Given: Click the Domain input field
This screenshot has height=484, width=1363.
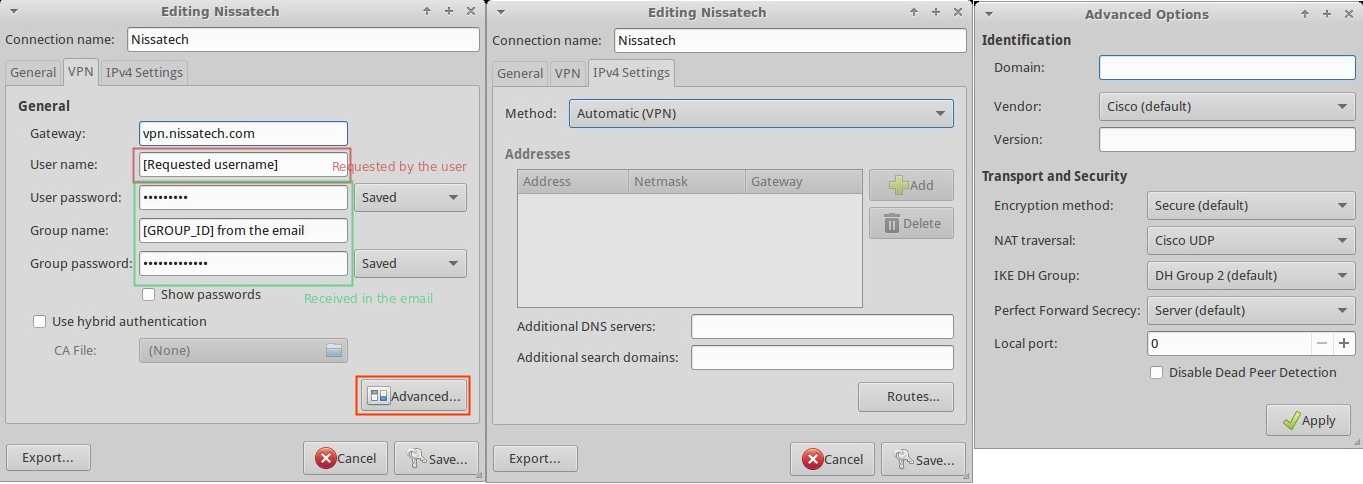Looking at the screenshot, I should pyautogui.click(x=1227, y=67).
